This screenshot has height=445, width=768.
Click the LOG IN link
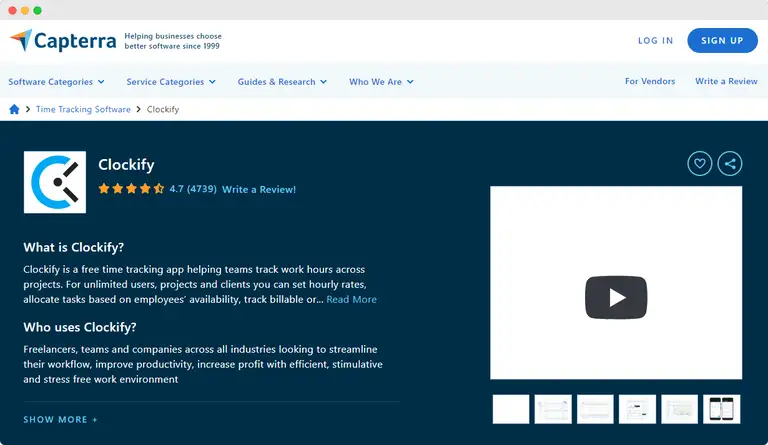[x=655, y=41]
